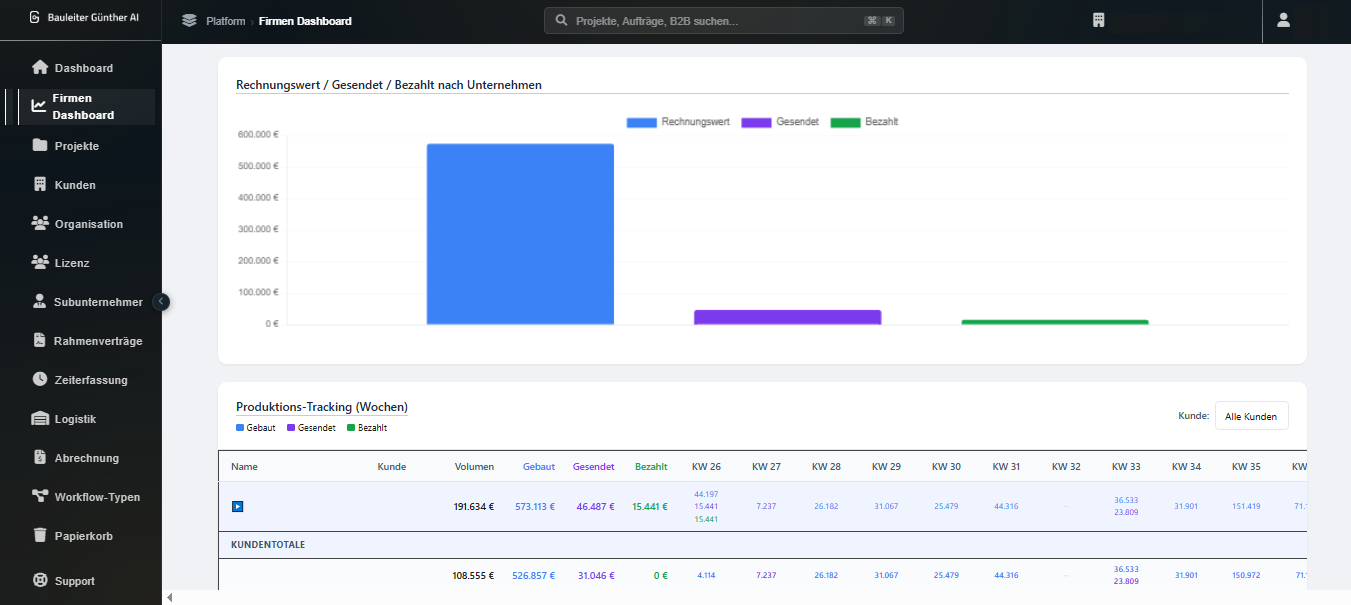Click the Projekte folder icon
Screen dimensions: 1351x605
tap(40, 146)
